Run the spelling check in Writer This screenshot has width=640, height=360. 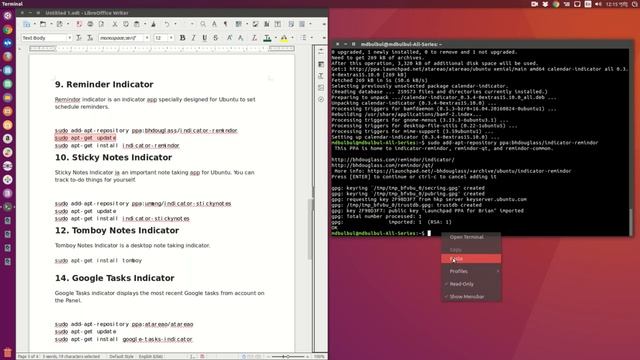tap(214, 24)
